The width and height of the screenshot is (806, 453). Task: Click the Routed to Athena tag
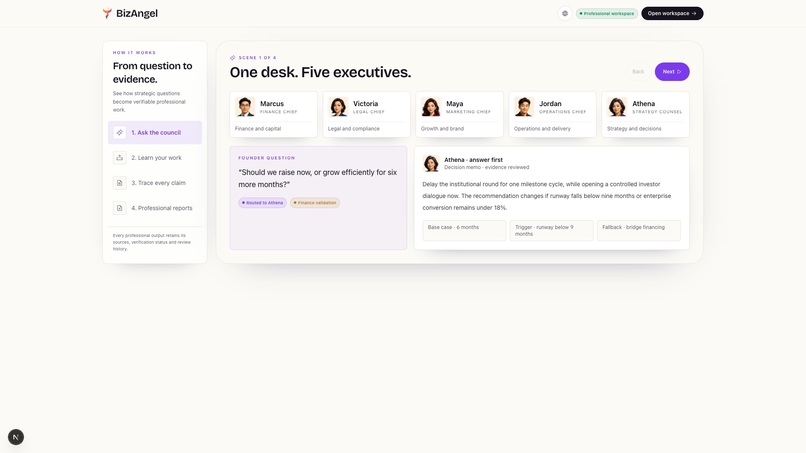click(263, 203)
